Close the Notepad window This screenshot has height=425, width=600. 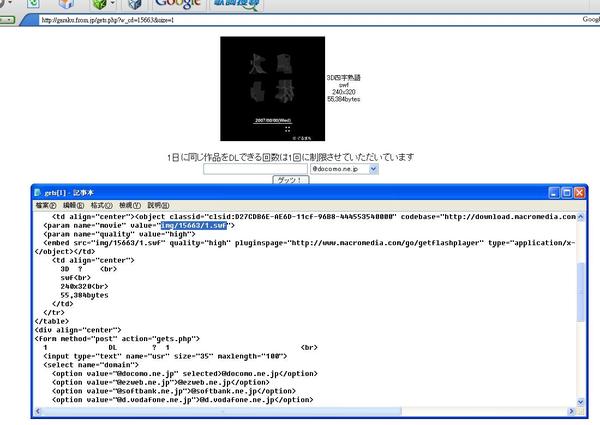pos(579,192)
